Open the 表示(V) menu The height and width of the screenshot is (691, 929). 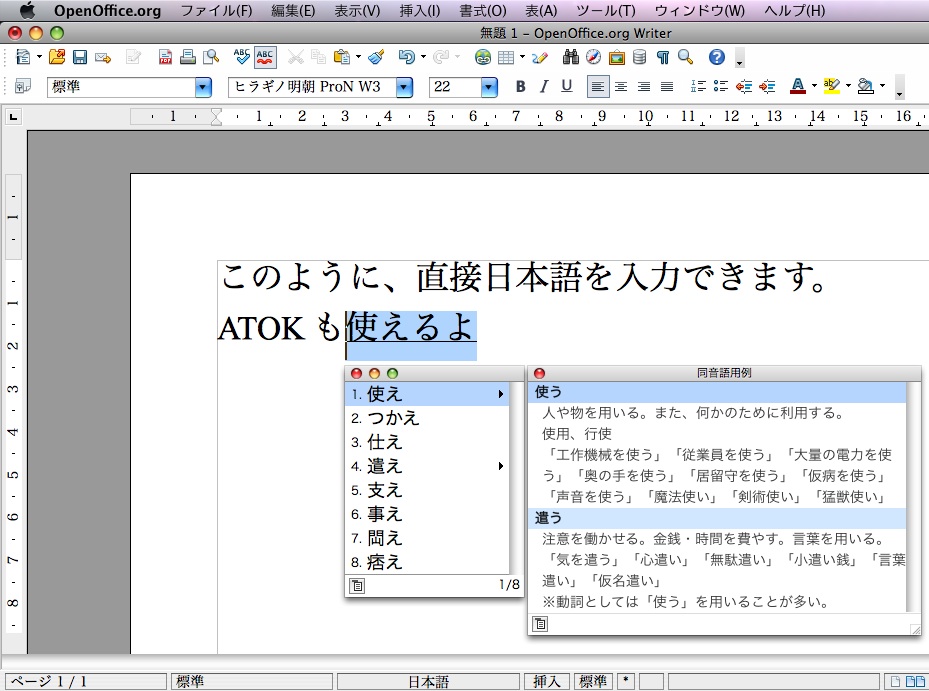pos(357,11)
